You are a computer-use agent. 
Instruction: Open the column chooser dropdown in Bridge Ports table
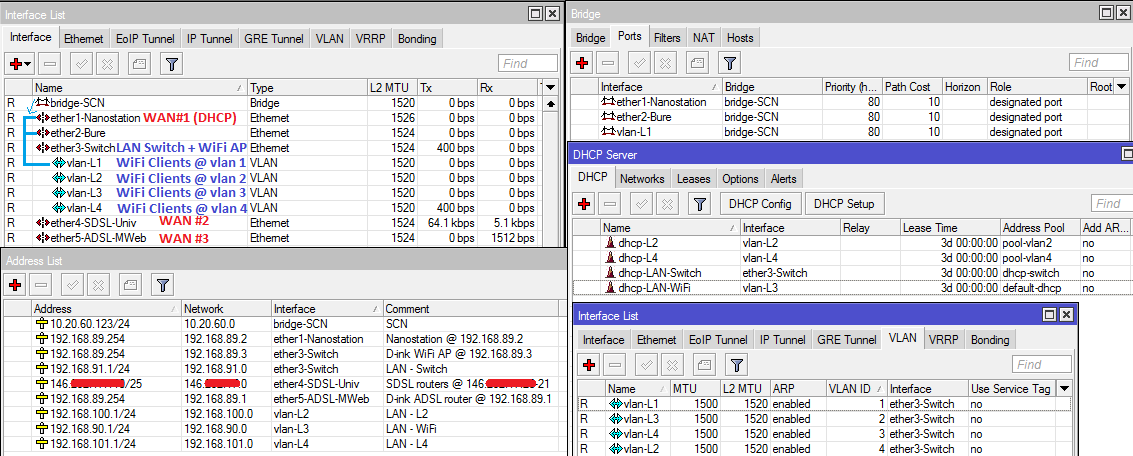(1121, 87)
